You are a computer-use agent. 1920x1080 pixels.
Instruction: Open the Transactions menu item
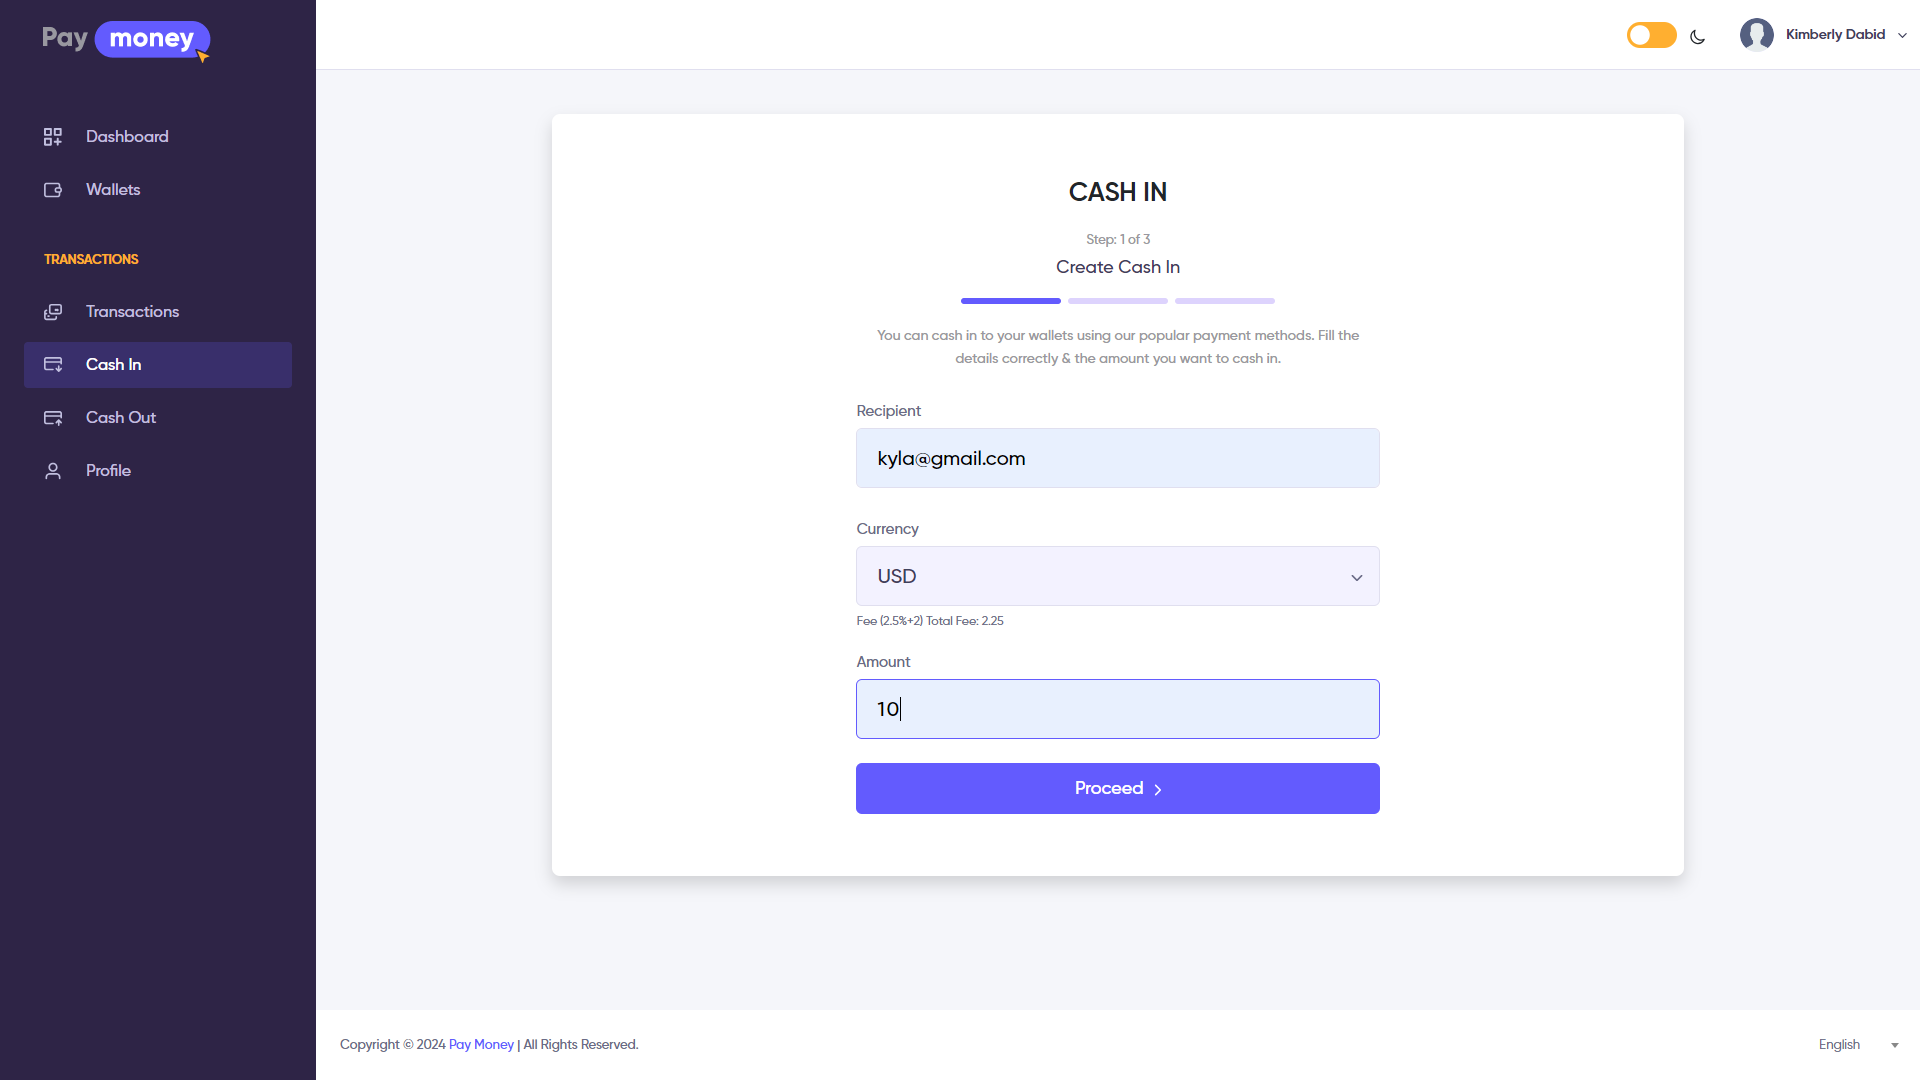click(132, 312)
